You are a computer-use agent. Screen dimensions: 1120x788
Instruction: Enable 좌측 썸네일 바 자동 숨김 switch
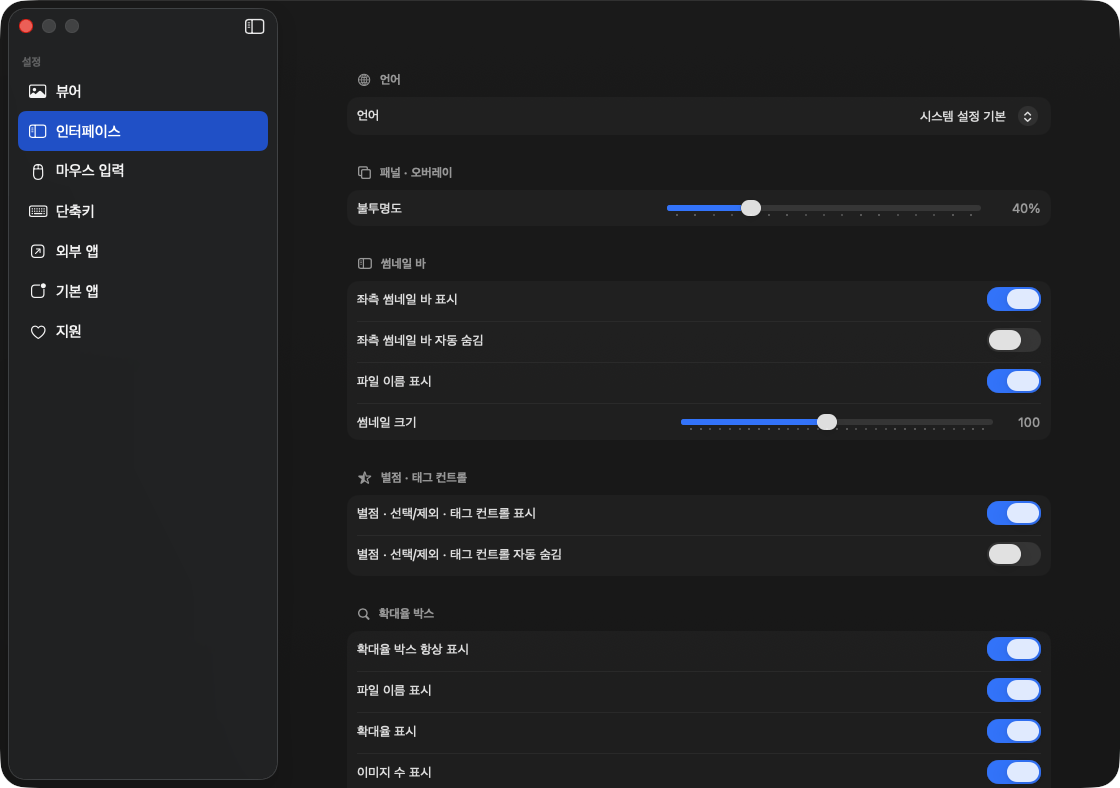click(1014, 340)
